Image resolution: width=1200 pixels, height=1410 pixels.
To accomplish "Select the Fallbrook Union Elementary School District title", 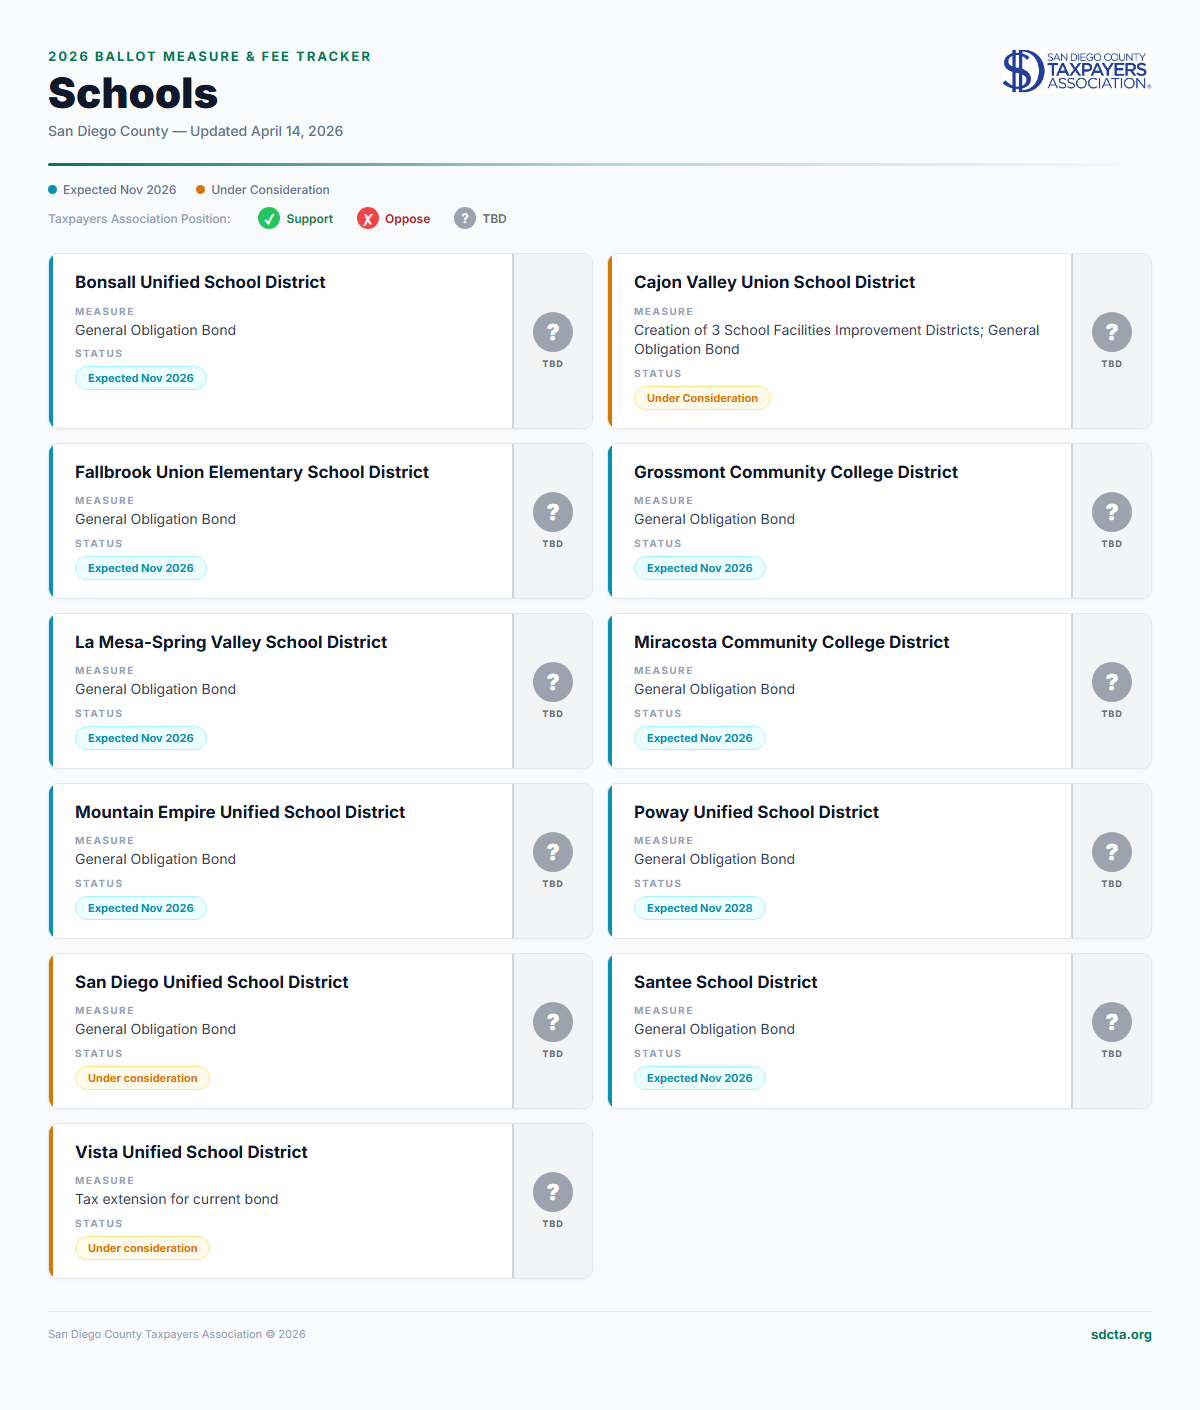I will pos(252,472).
